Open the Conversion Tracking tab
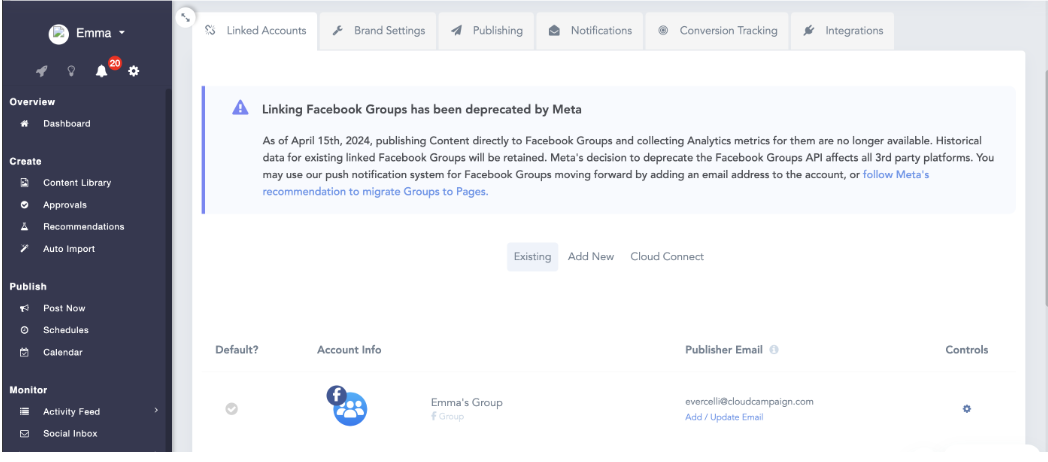 pos(717,31)
